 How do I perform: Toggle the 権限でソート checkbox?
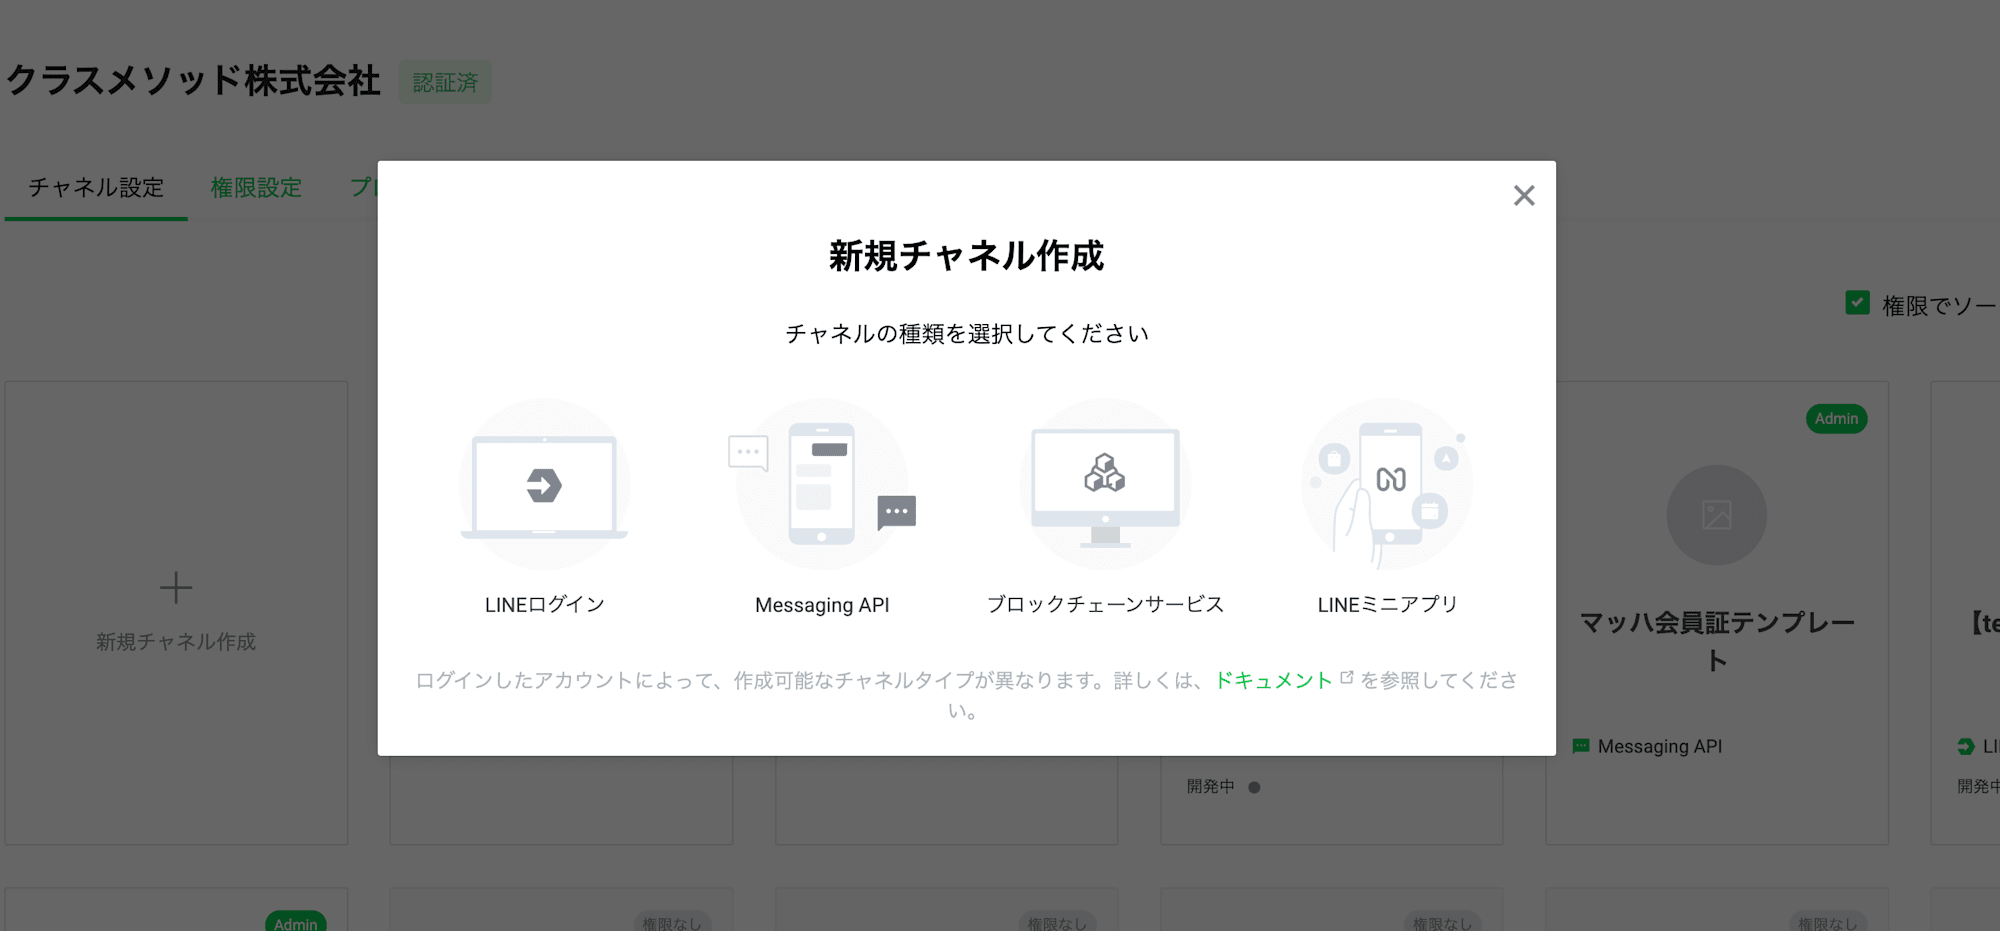point(1857,303)
